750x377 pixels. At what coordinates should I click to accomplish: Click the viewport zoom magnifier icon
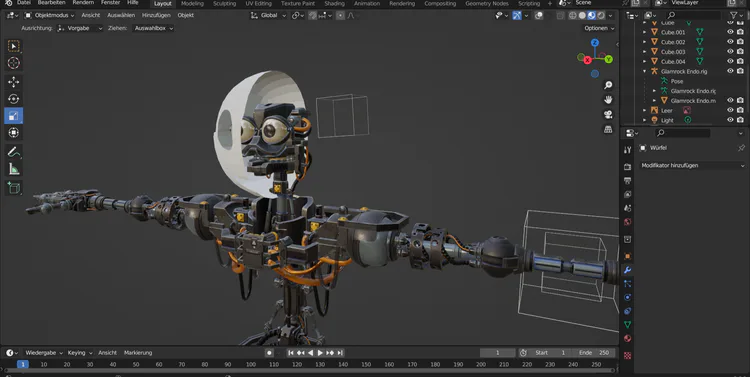click(x=608, y=85)
